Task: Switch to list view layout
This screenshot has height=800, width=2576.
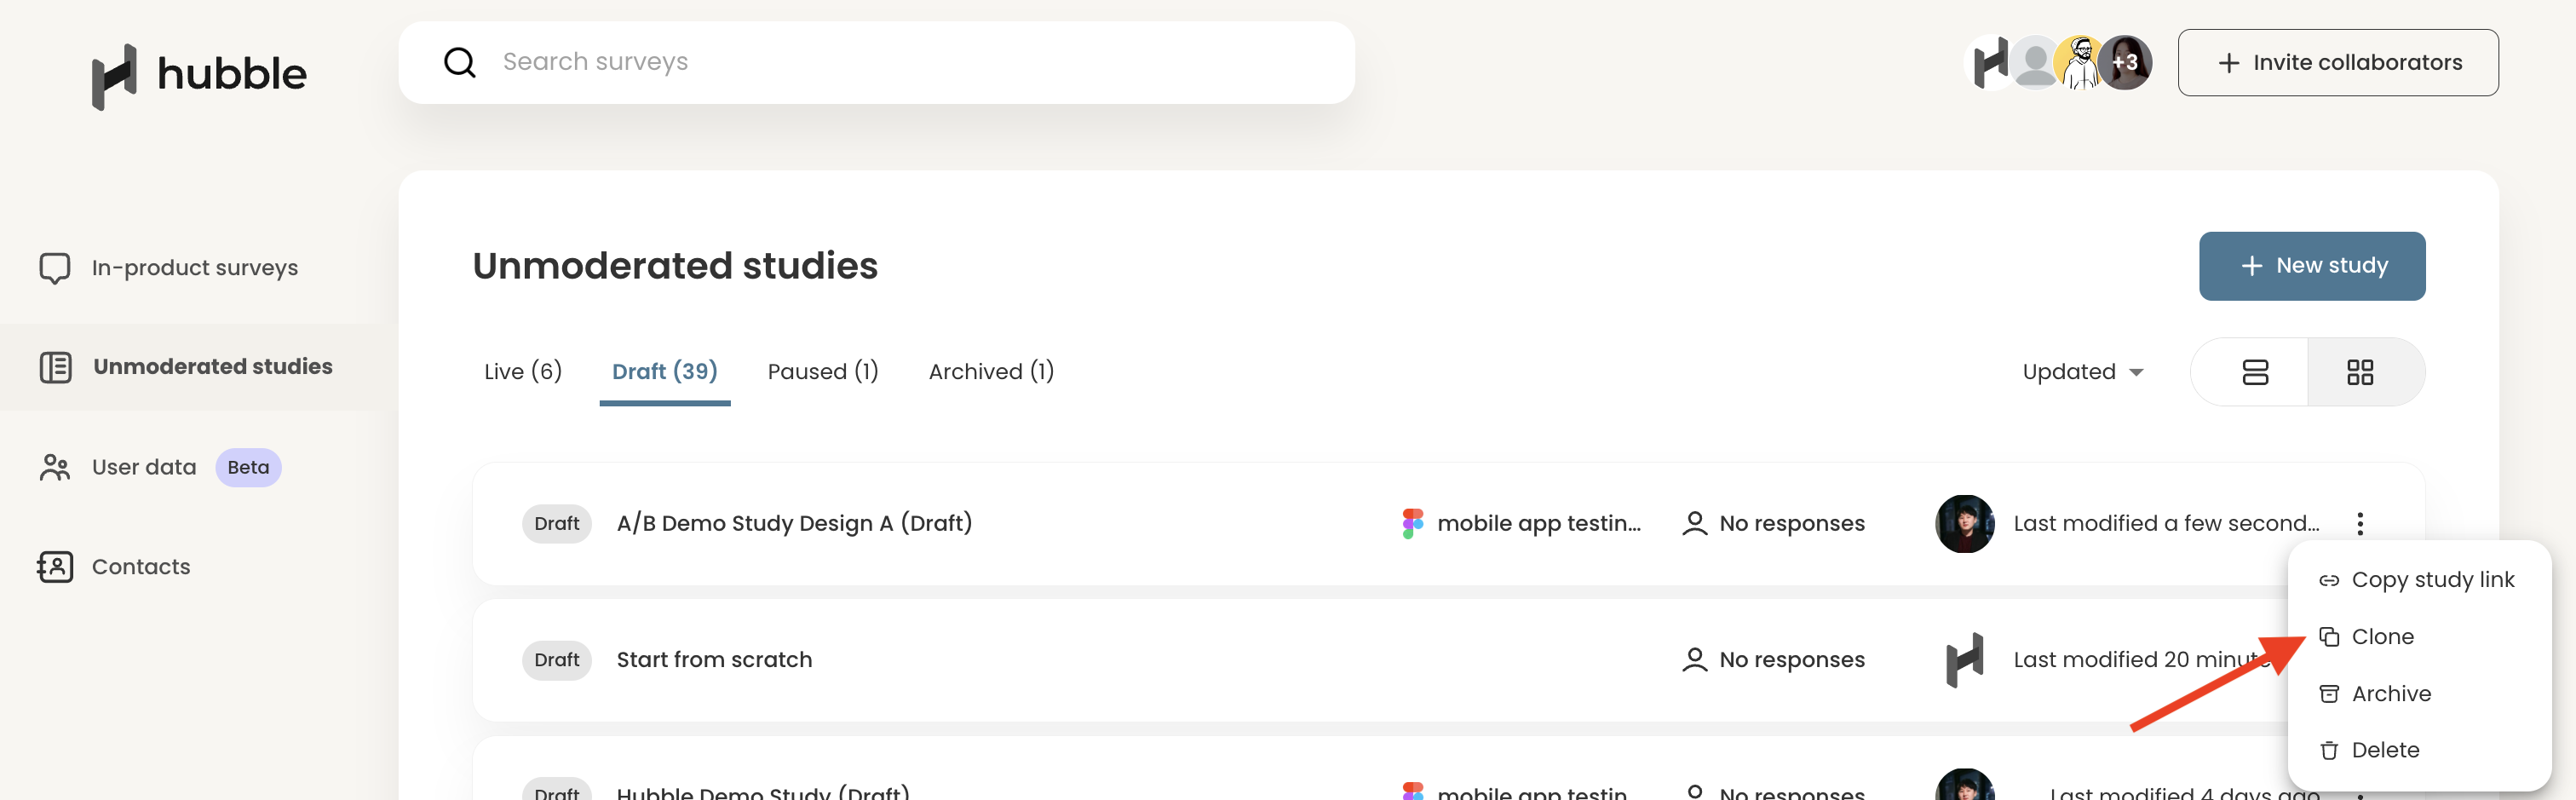Action: 2255,372
